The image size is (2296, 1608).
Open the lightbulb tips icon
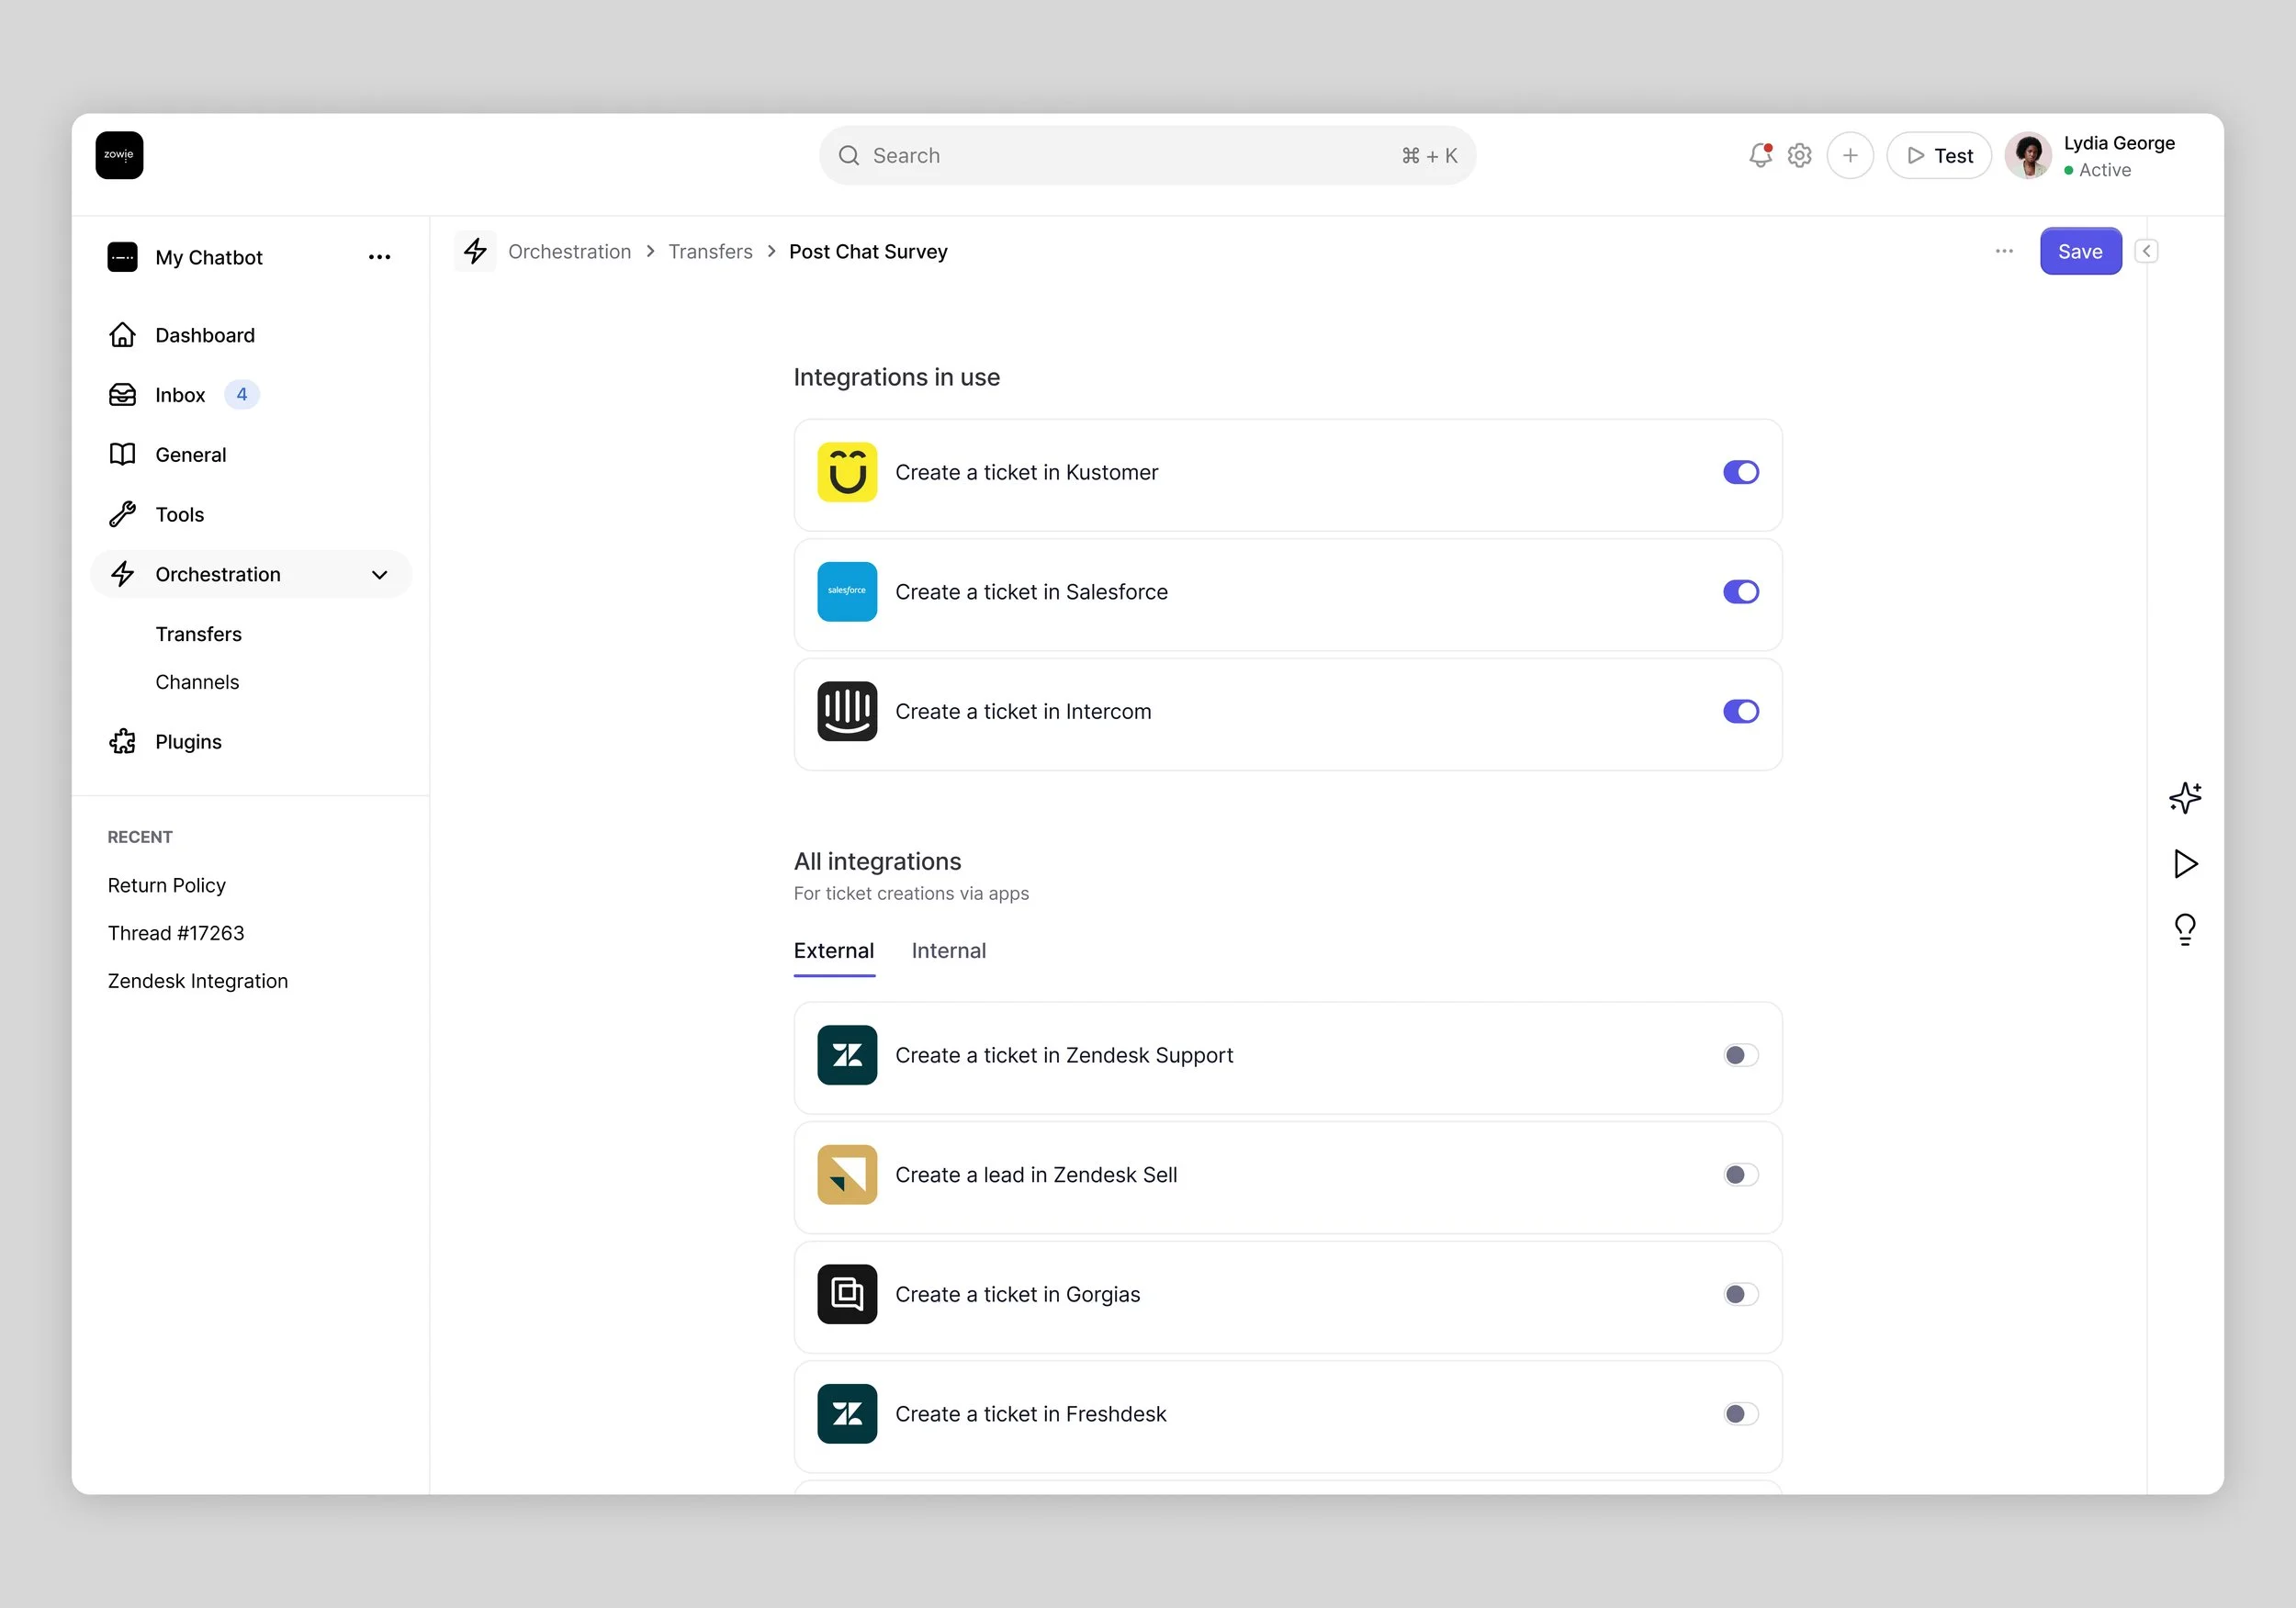2185,929
